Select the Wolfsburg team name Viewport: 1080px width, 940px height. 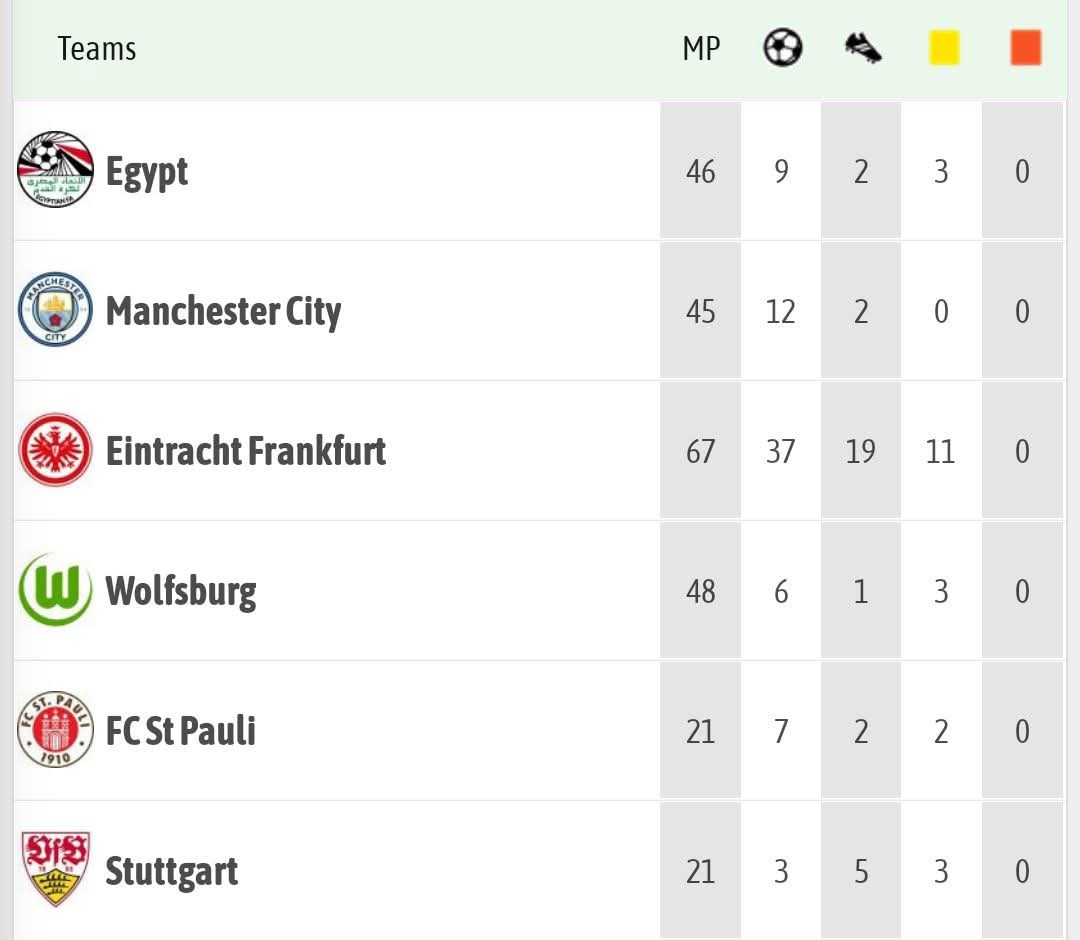pyautogui.click(x=181, y=591)
